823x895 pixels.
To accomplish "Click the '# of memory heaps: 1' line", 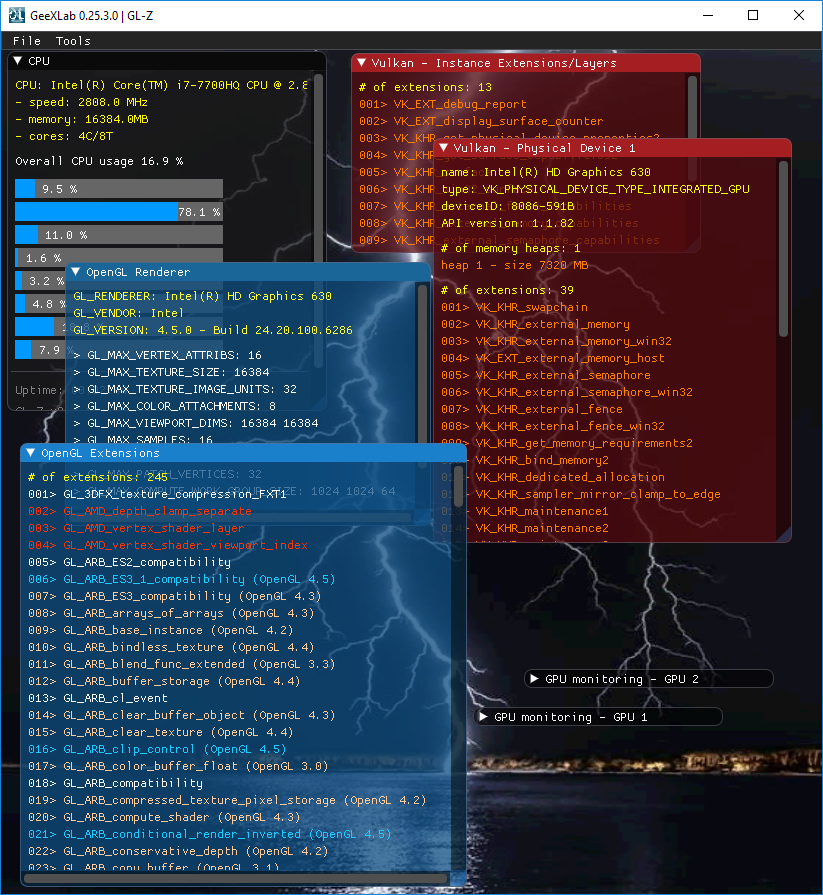I will pyautogui.click(x=511, y=248).
